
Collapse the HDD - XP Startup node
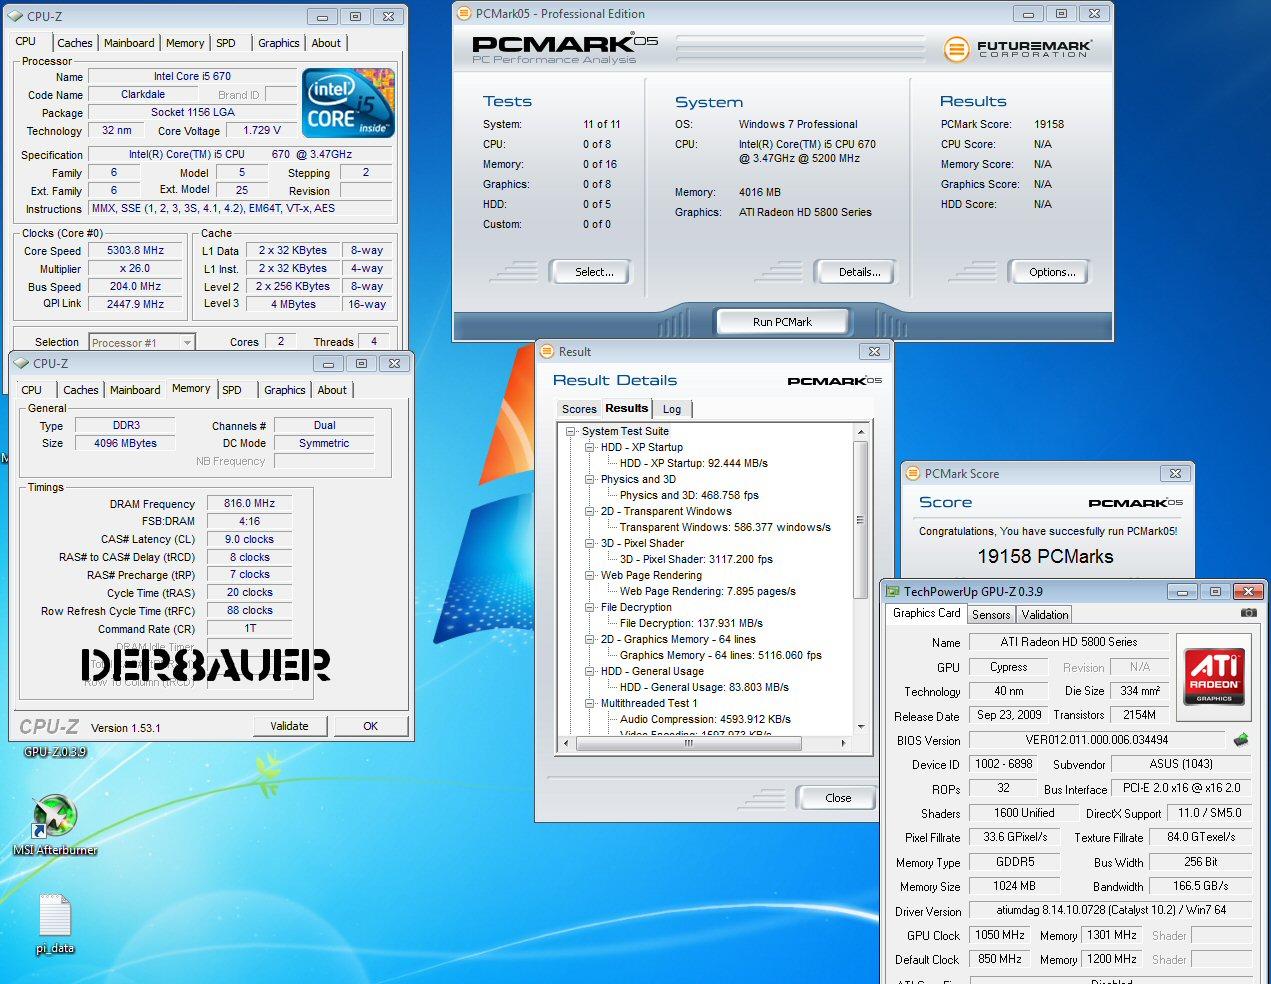[x=590, y=447]
